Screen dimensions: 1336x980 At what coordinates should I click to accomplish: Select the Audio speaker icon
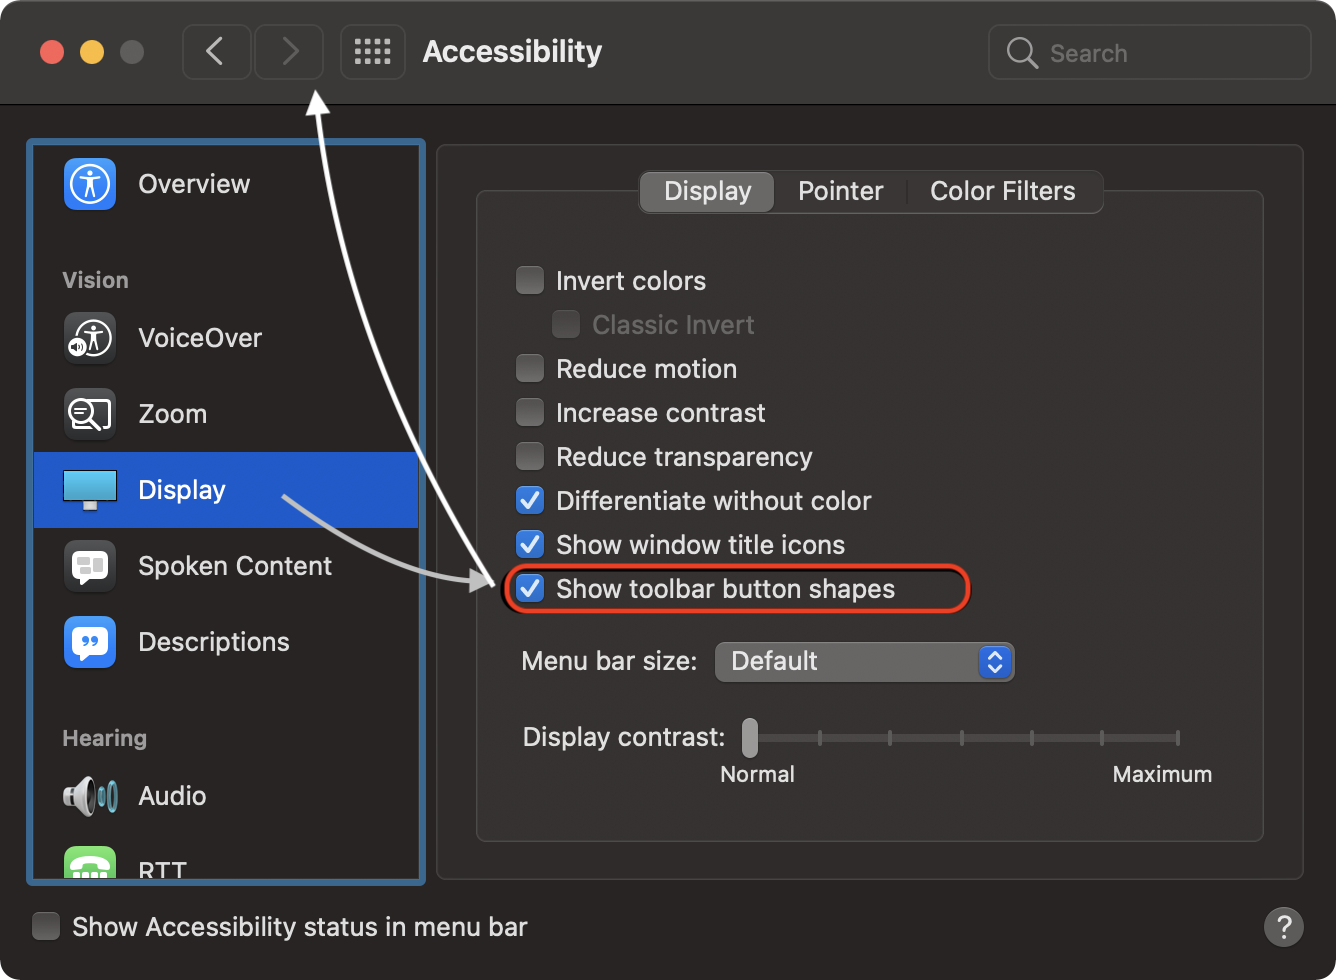[90, 796]
